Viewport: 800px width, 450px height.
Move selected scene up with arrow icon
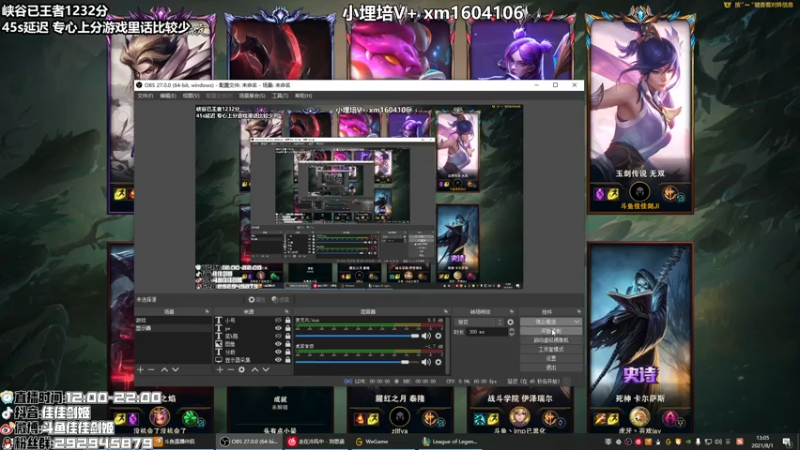point(164,369)
